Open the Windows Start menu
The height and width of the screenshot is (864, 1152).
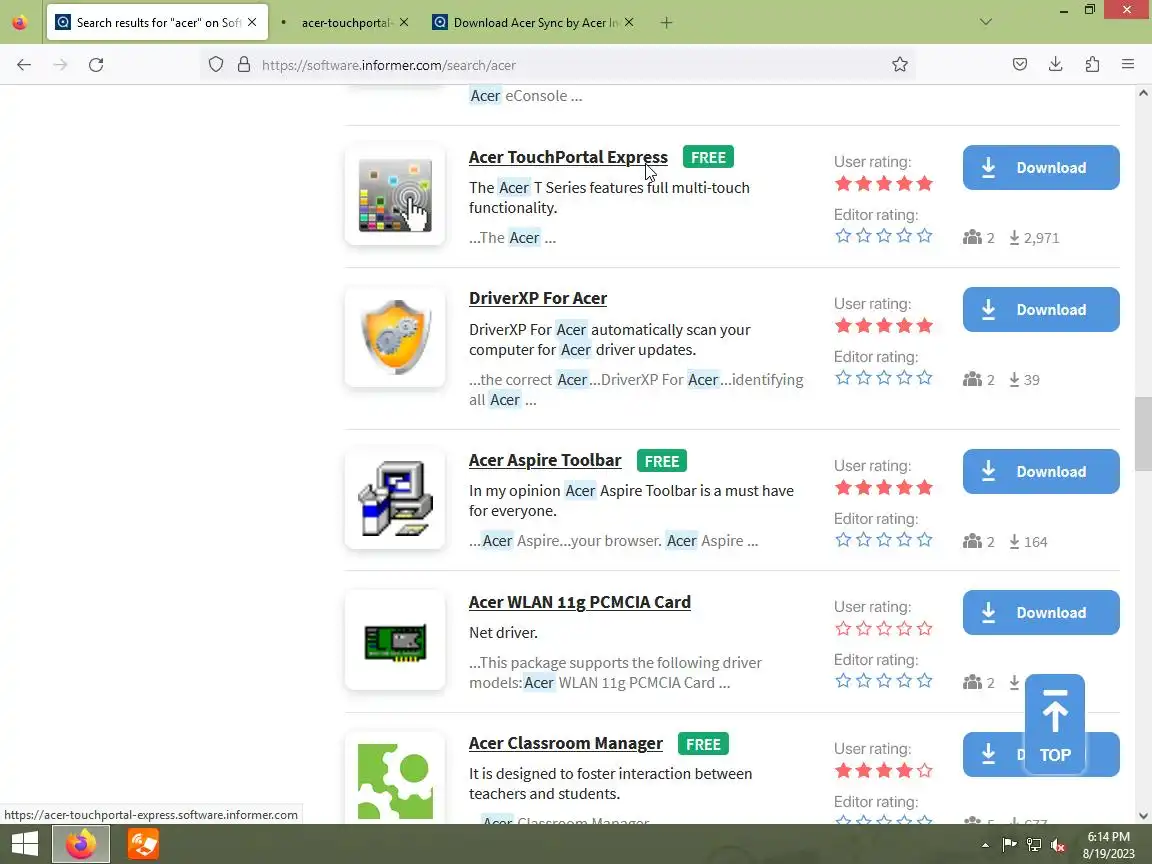[24, 844]
